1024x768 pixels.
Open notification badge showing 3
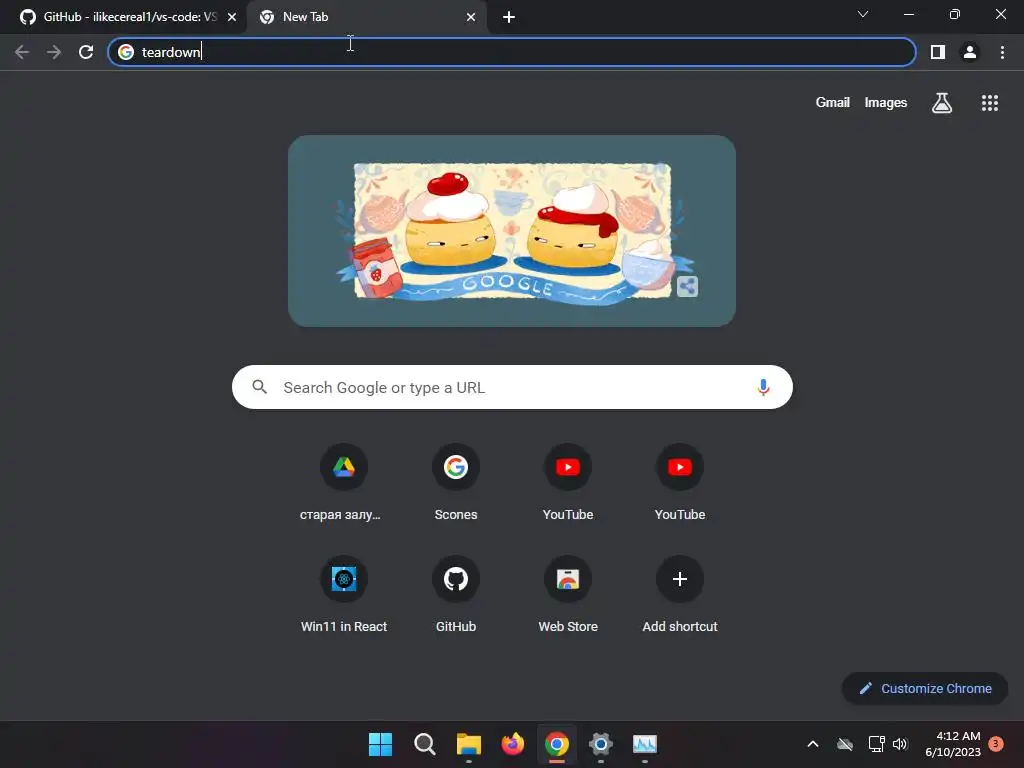(x=995, y=744)
